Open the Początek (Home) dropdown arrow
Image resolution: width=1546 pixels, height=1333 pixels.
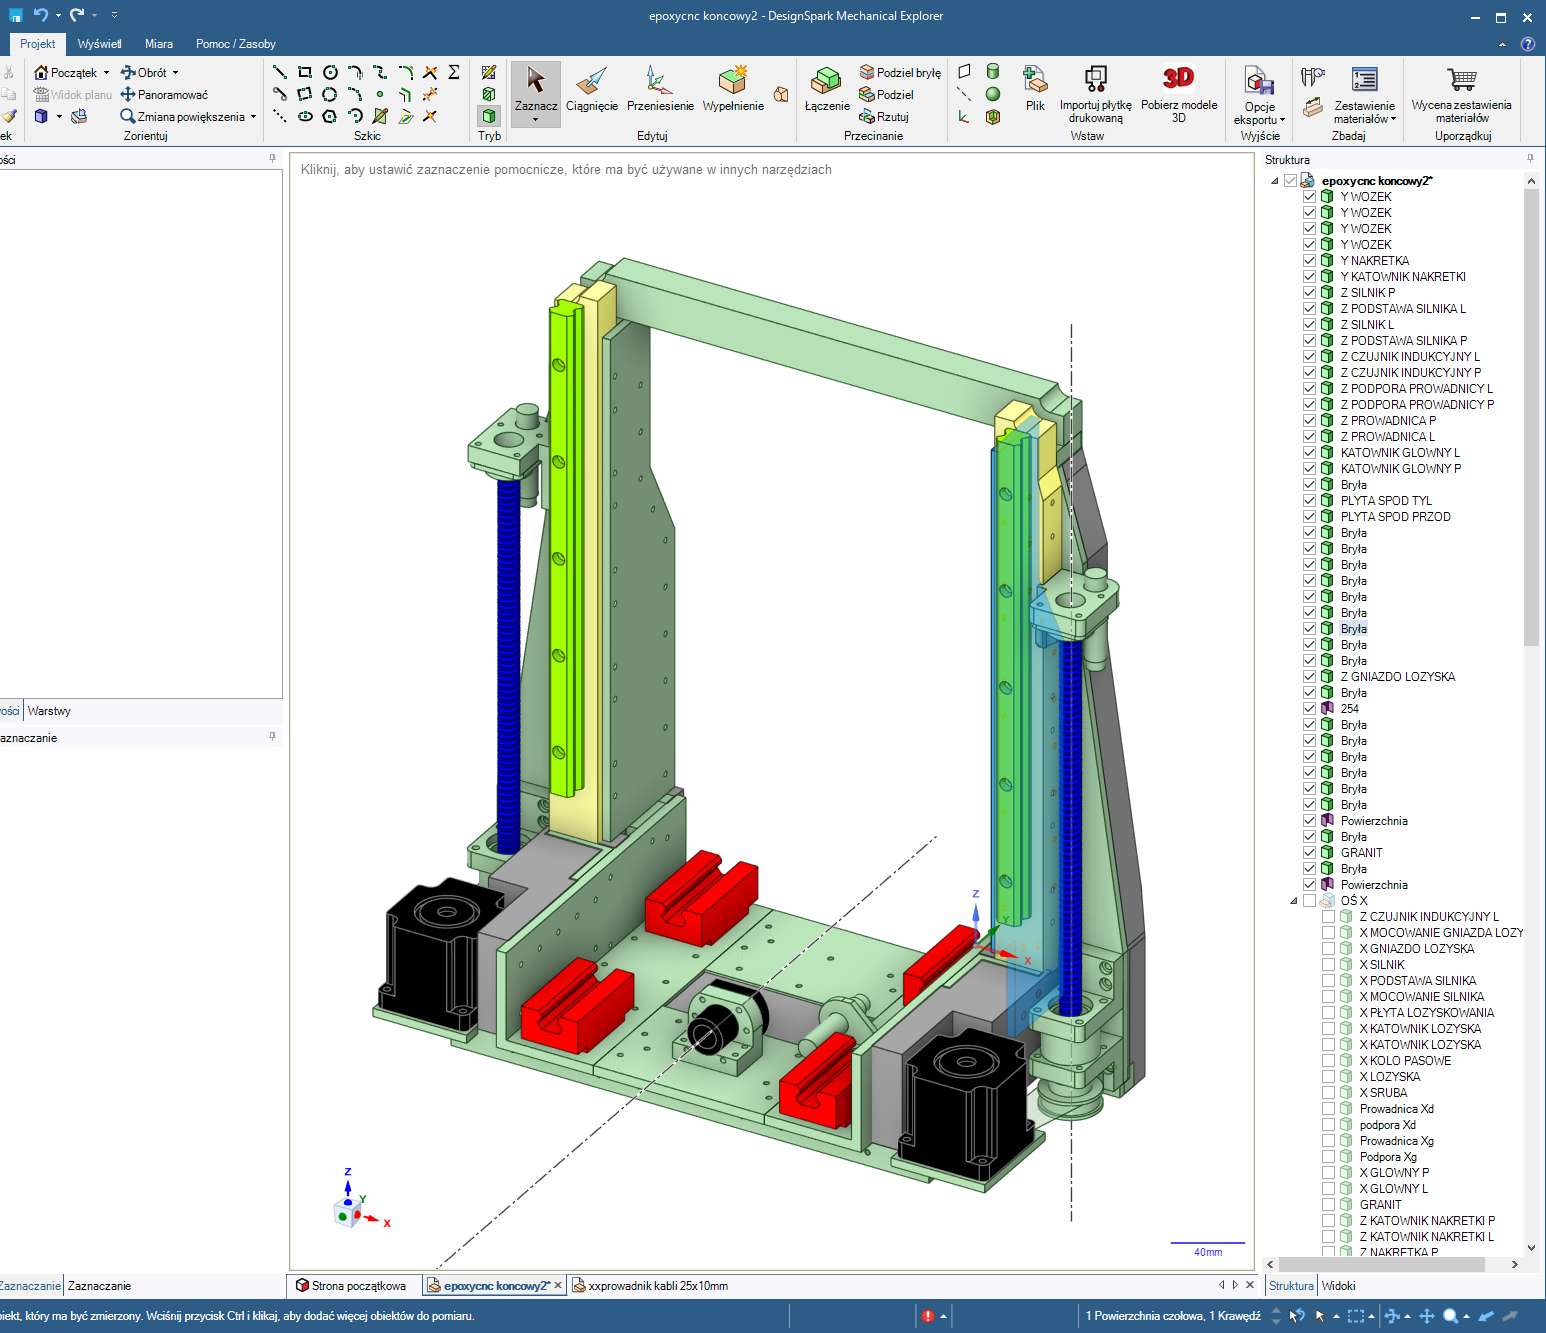(x=106, y=73)
